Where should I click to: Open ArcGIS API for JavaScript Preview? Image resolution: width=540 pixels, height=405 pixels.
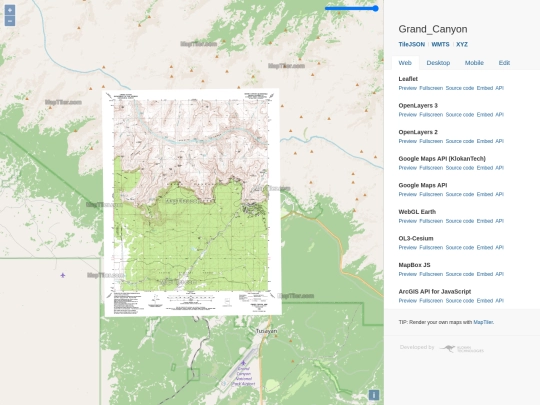408,301
